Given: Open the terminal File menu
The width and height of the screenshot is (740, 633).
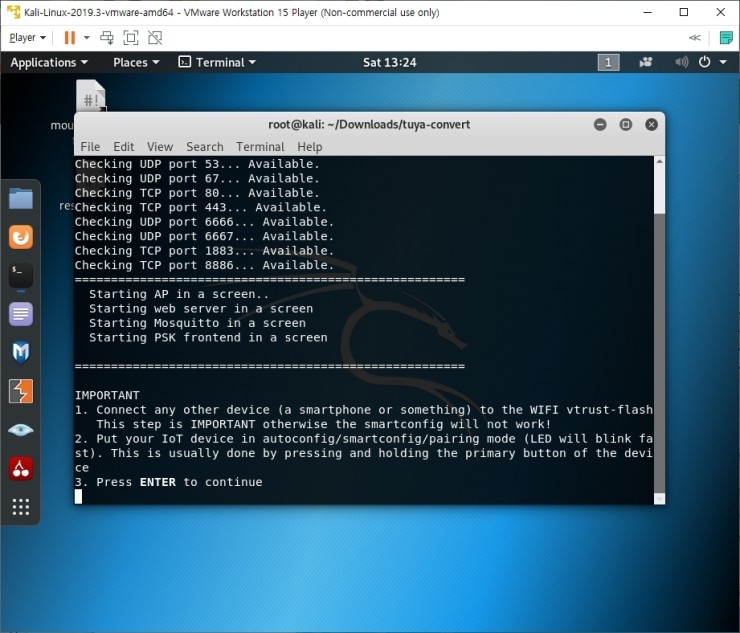Looking at the screenshot, I should click(x=90, y=147).
